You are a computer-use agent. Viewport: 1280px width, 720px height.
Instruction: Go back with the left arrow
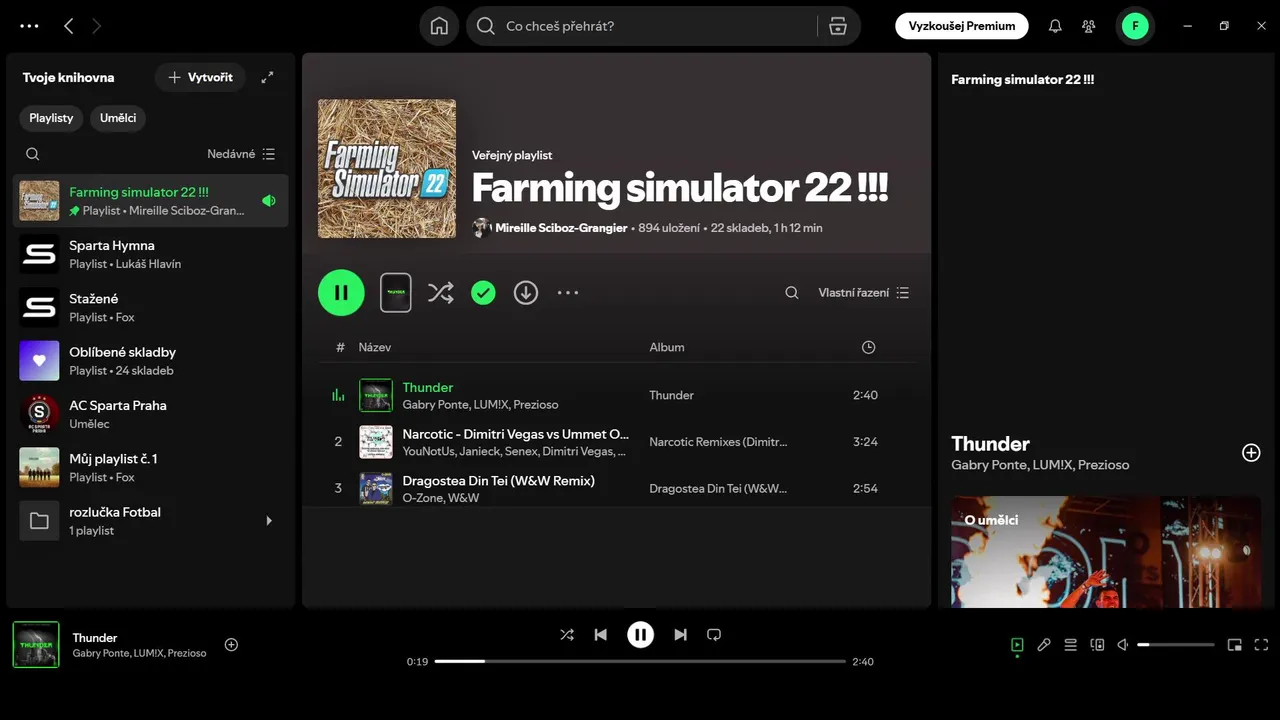coord(68,26)
